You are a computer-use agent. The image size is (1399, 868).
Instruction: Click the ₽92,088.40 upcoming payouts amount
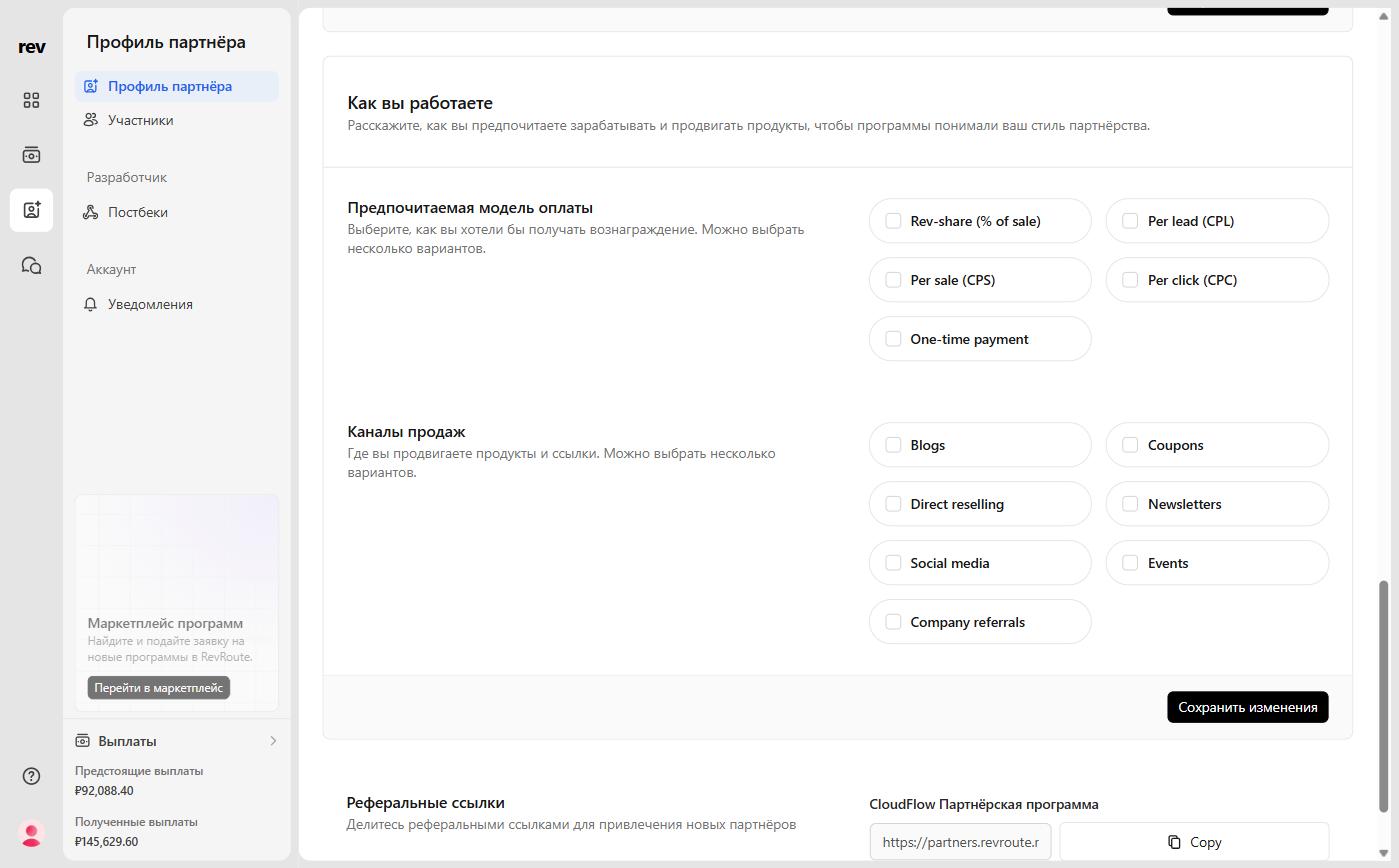[104, 791]
